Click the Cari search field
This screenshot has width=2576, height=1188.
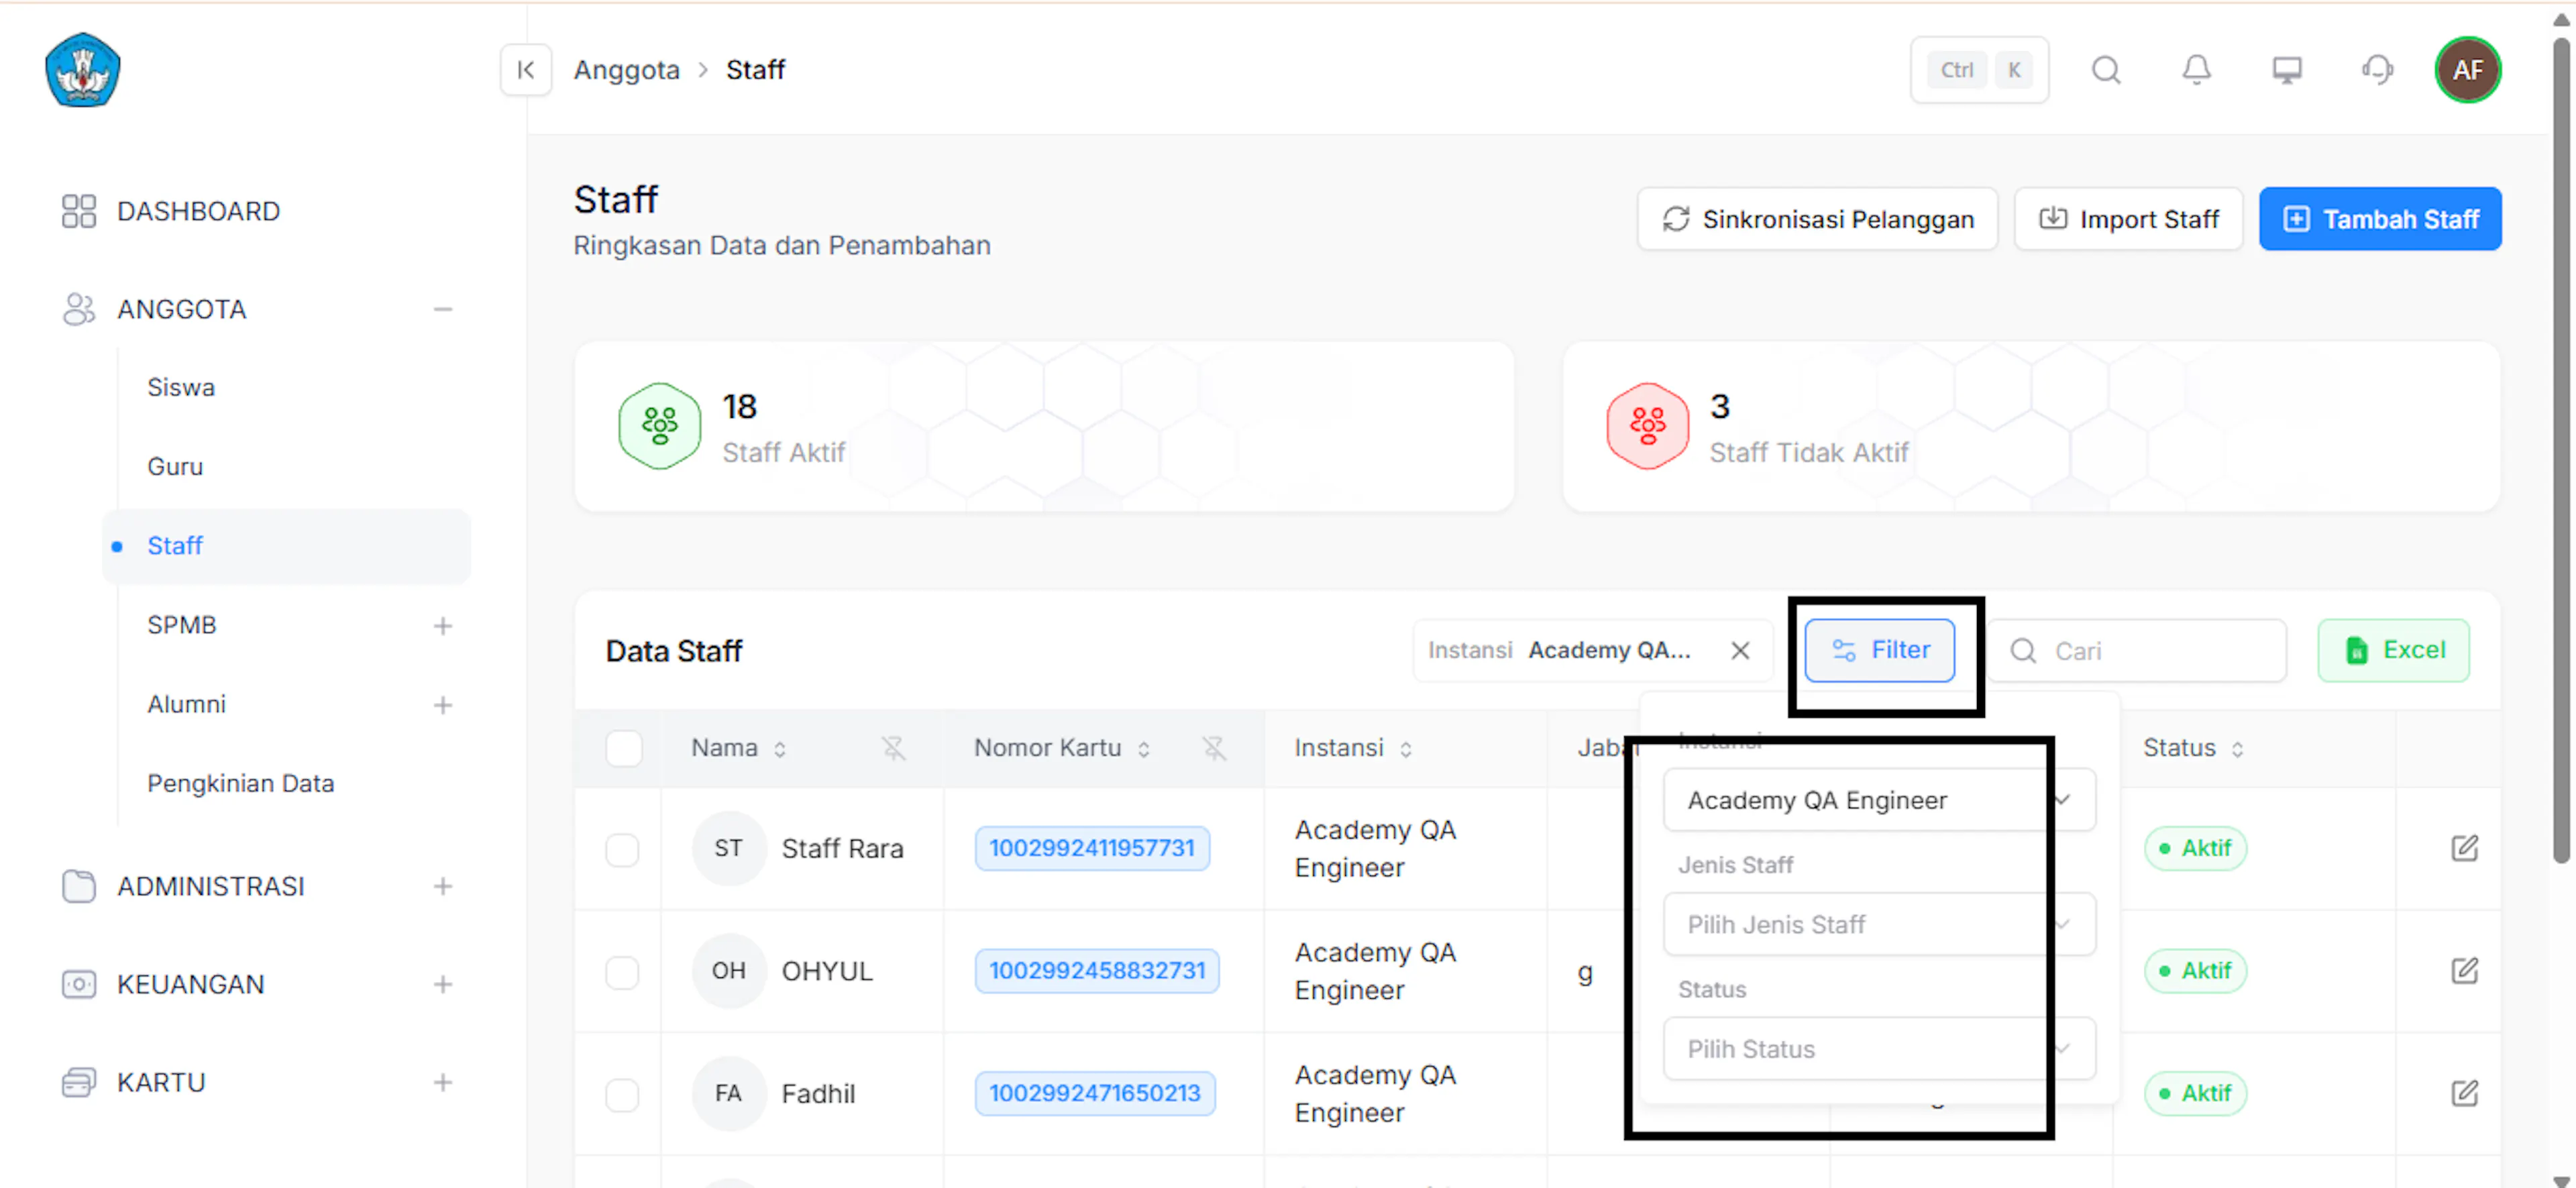pyautogui.click(x=2136, y=651)
